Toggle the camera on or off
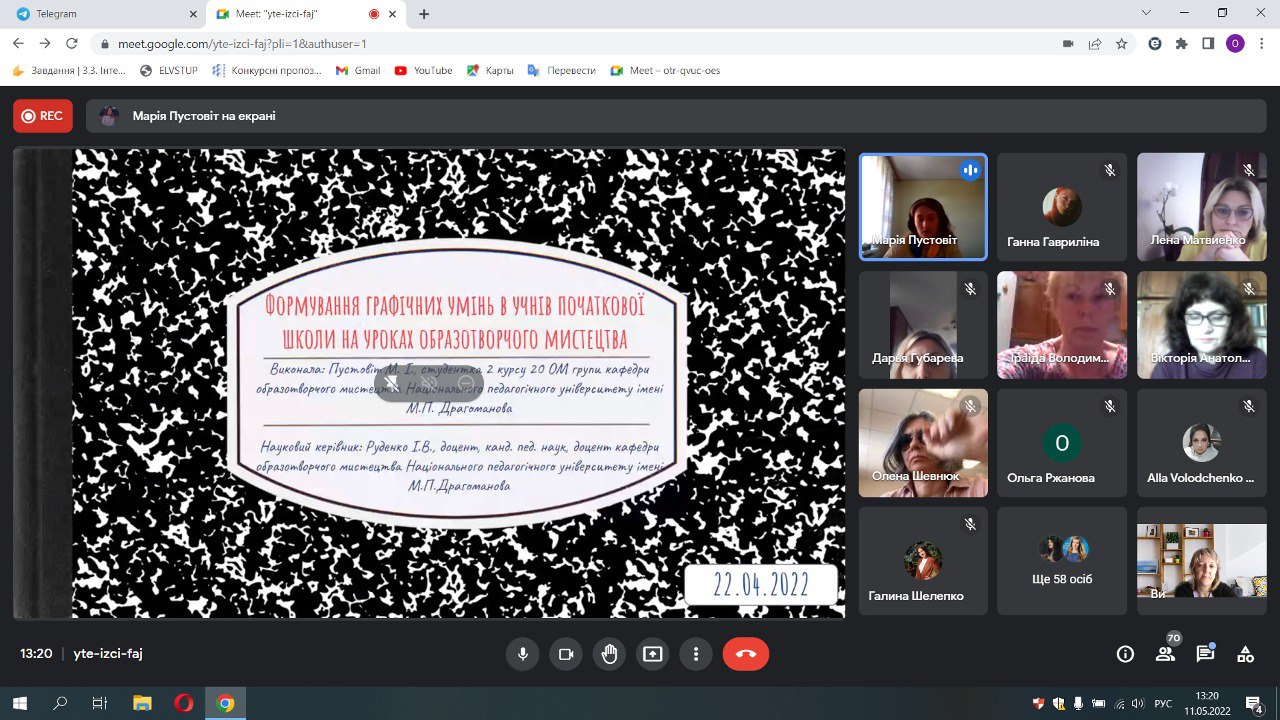The width and height of the screenshot is (1280, 720). coord(565,654)
